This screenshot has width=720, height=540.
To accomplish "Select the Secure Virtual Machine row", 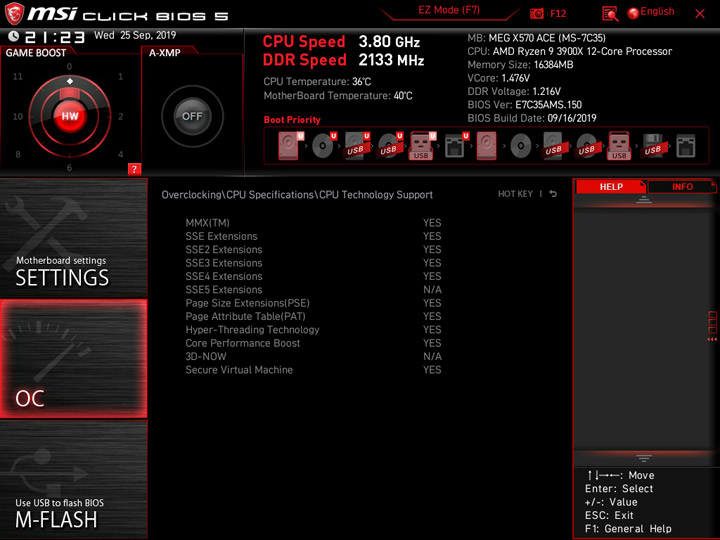I will pyautogui.click(x=313, y=370).
